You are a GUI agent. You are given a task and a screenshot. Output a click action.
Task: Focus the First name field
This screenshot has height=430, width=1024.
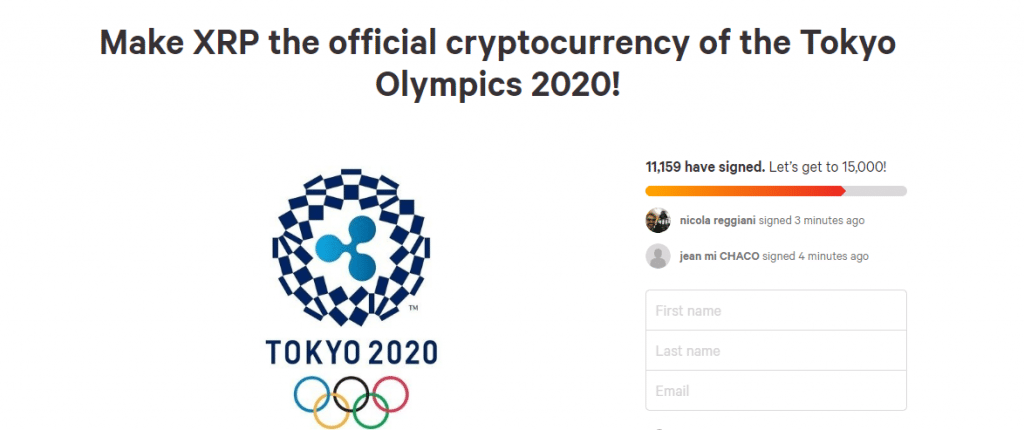click(x=776, y=311)
